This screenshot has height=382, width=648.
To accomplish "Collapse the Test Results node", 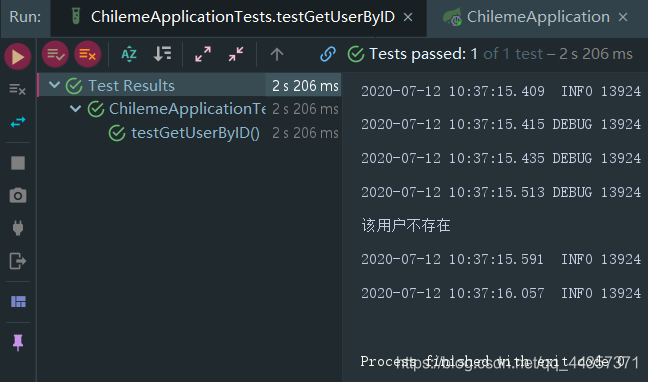I will tap(54, 85).
